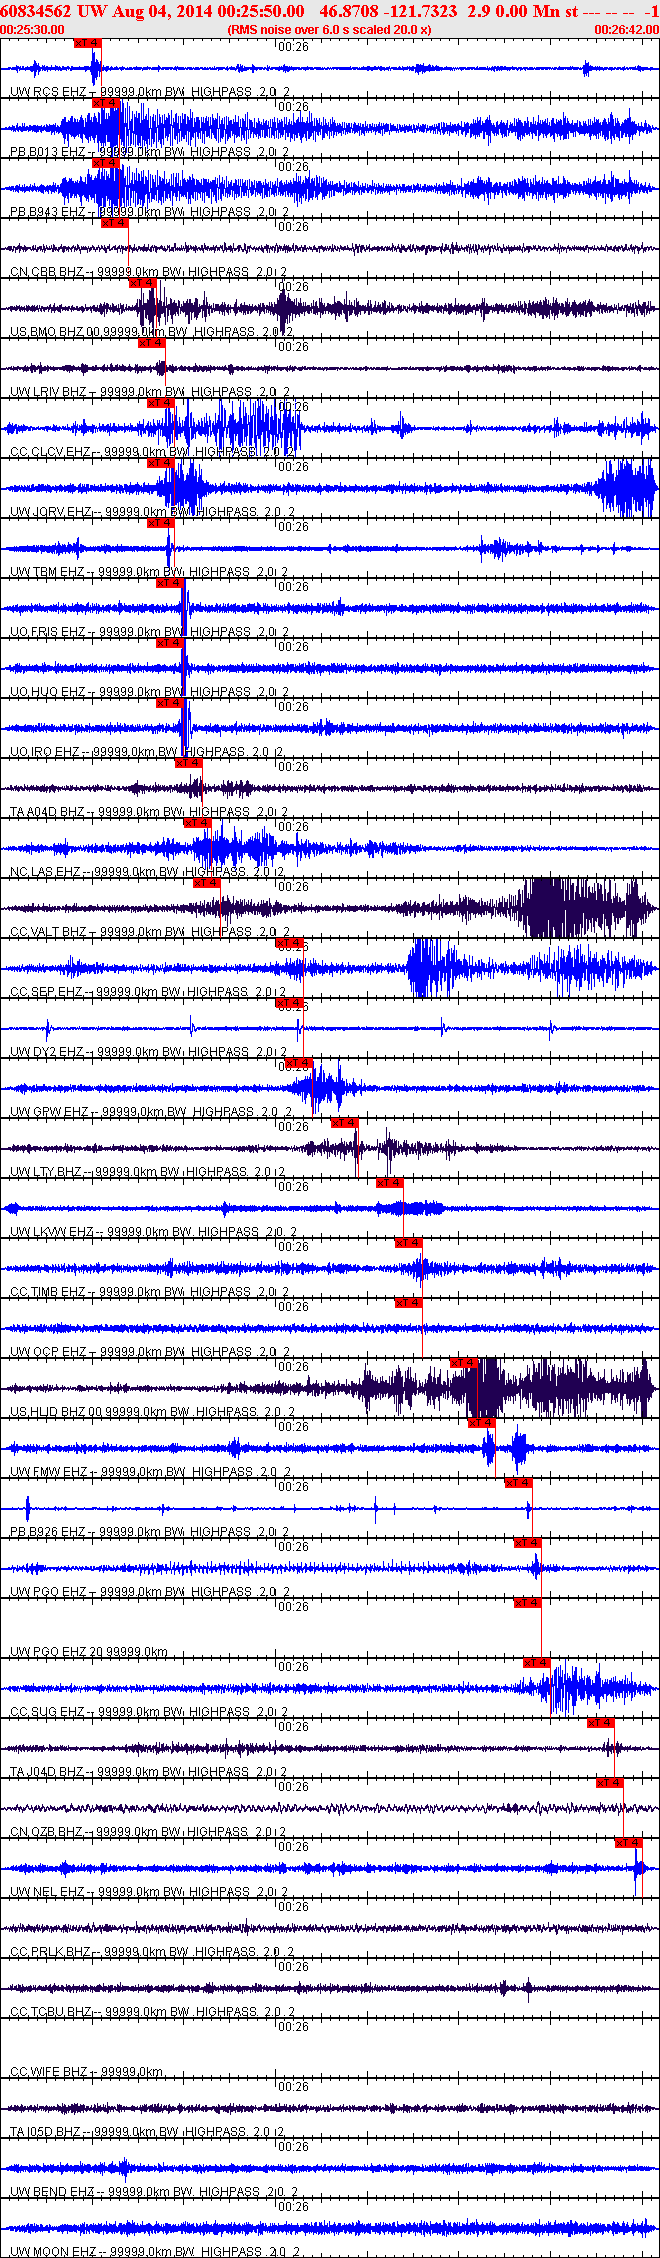
Task: Click the red pick marker on the CN OZB trace
Action: click(610, 1783)
